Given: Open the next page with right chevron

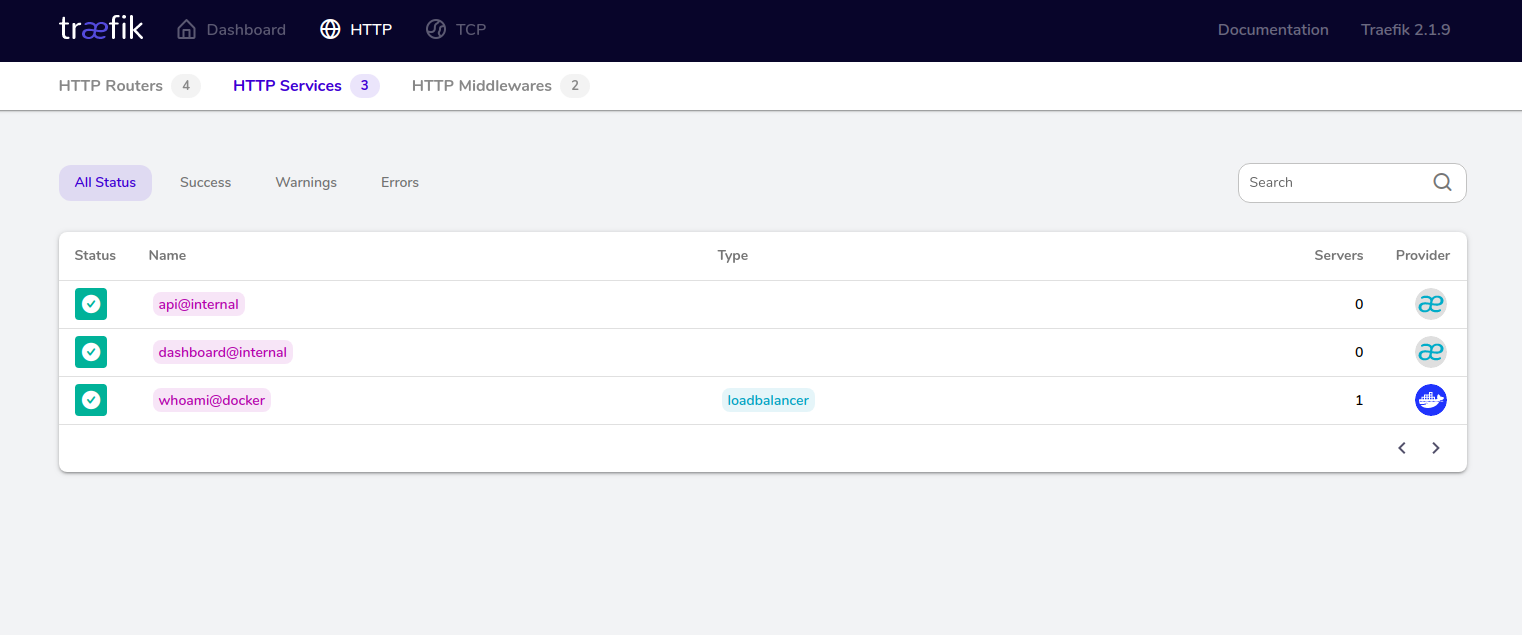Looking at the screenshot, I should [1436, 448].
